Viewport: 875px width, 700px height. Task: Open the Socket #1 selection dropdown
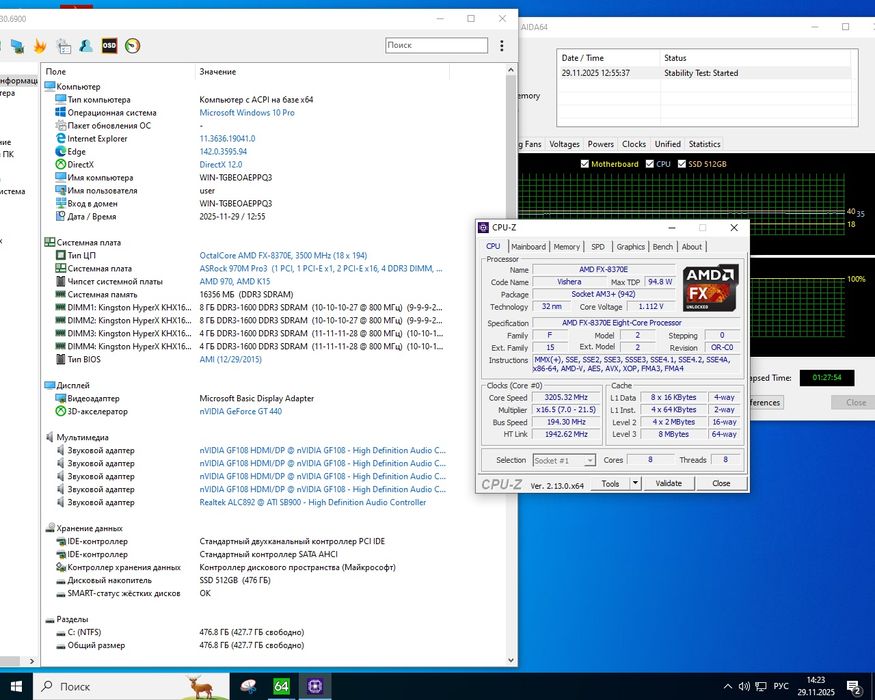click(x=564, y=461)
